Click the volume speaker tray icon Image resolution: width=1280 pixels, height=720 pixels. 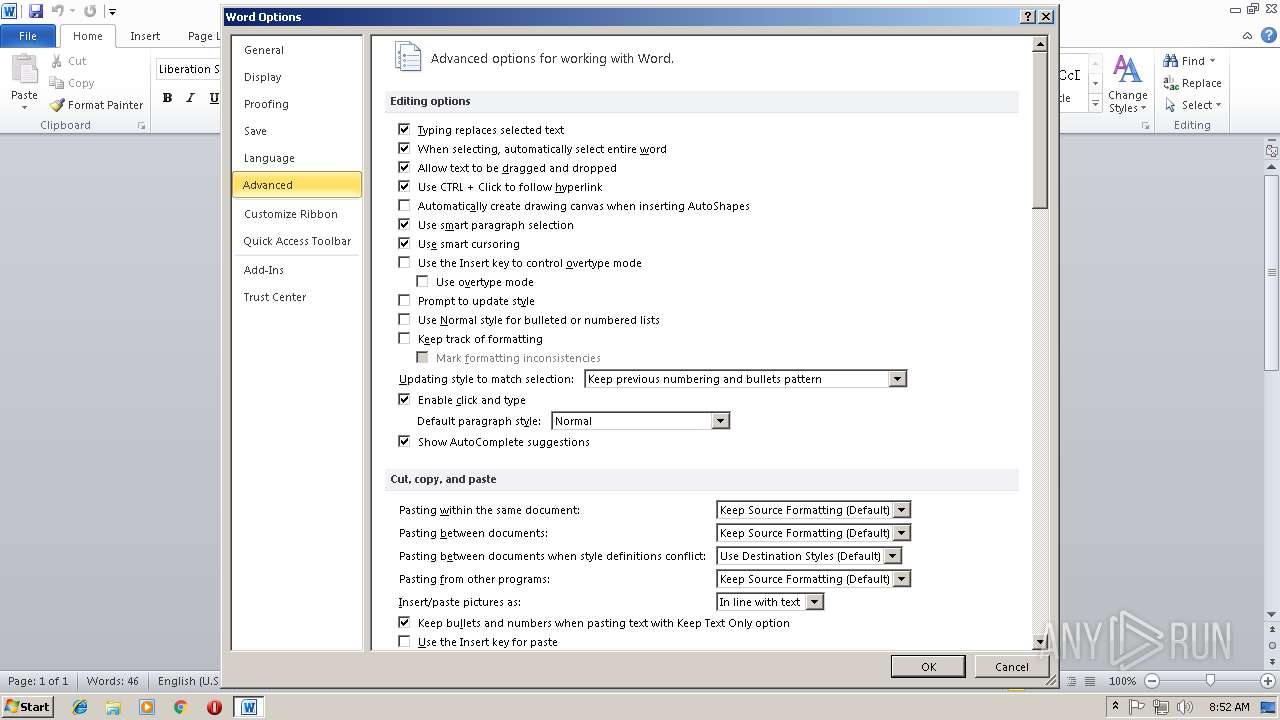coord(1184,707)
